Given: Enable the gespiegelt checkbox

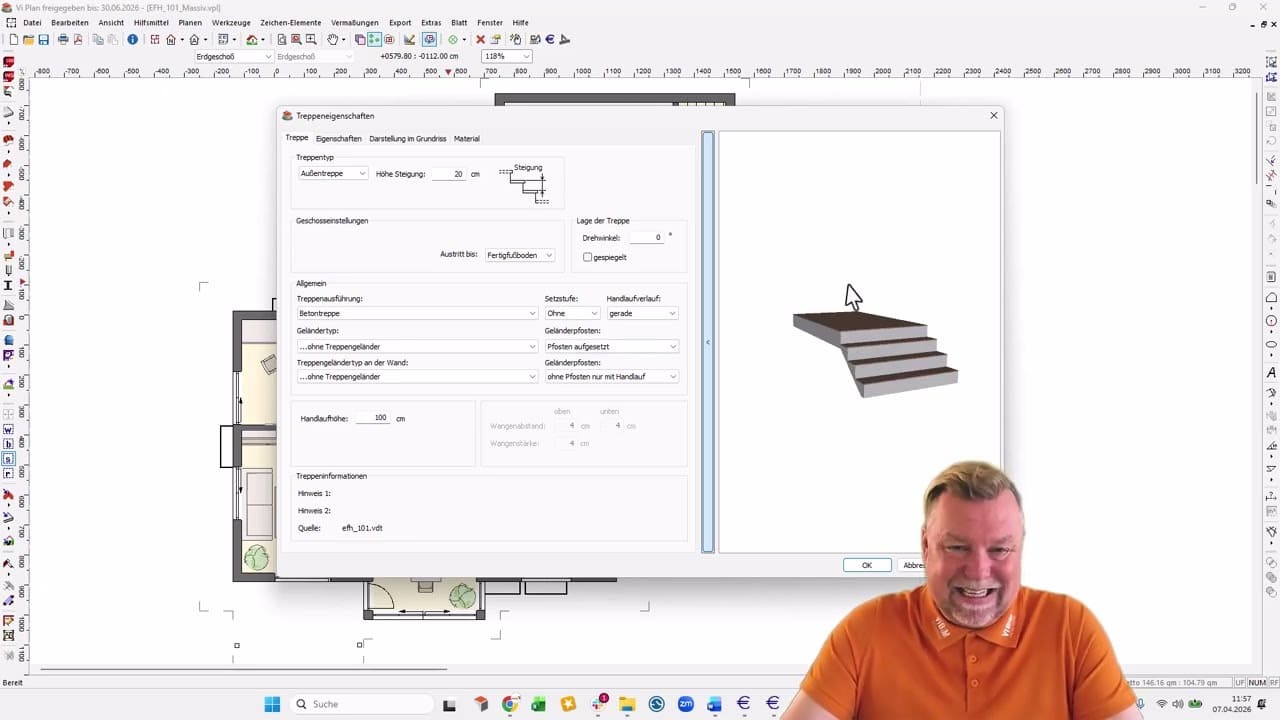Looking at the screenshot, I should point(588,257).
